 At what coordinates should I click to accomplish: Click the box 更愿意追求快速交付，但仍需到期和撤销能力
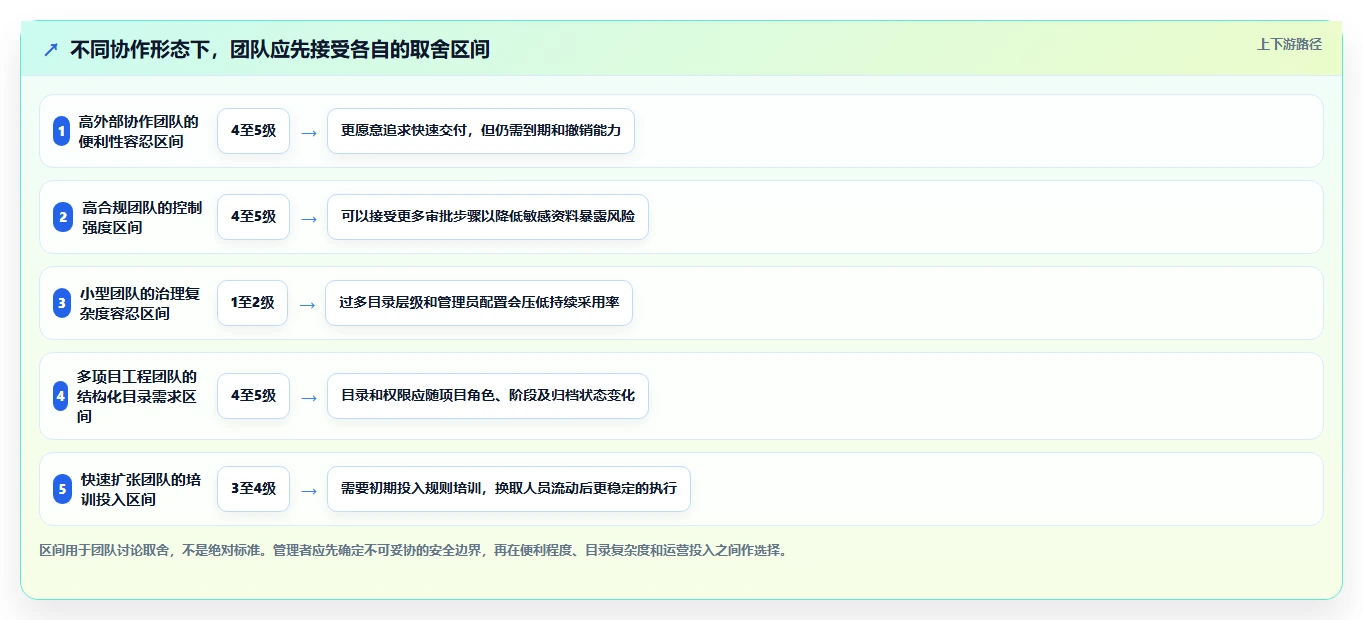481,131
